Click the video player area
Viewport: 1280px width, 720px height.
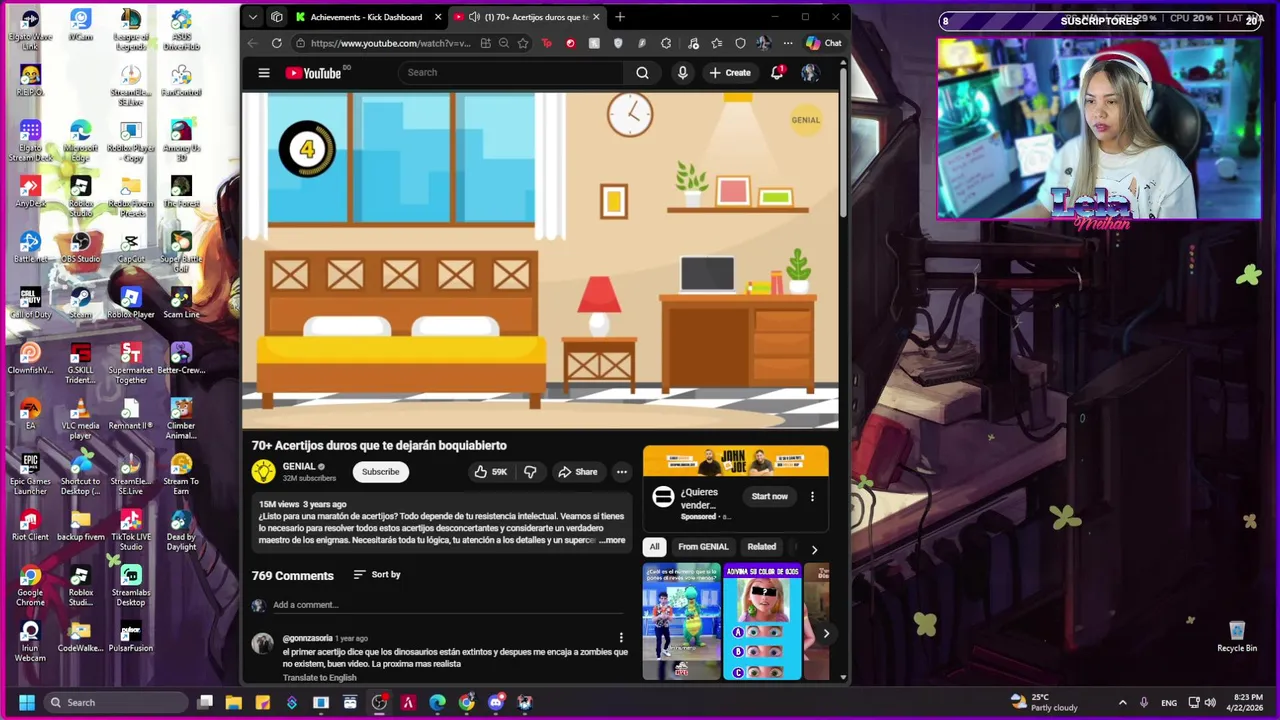click(540, 260)
